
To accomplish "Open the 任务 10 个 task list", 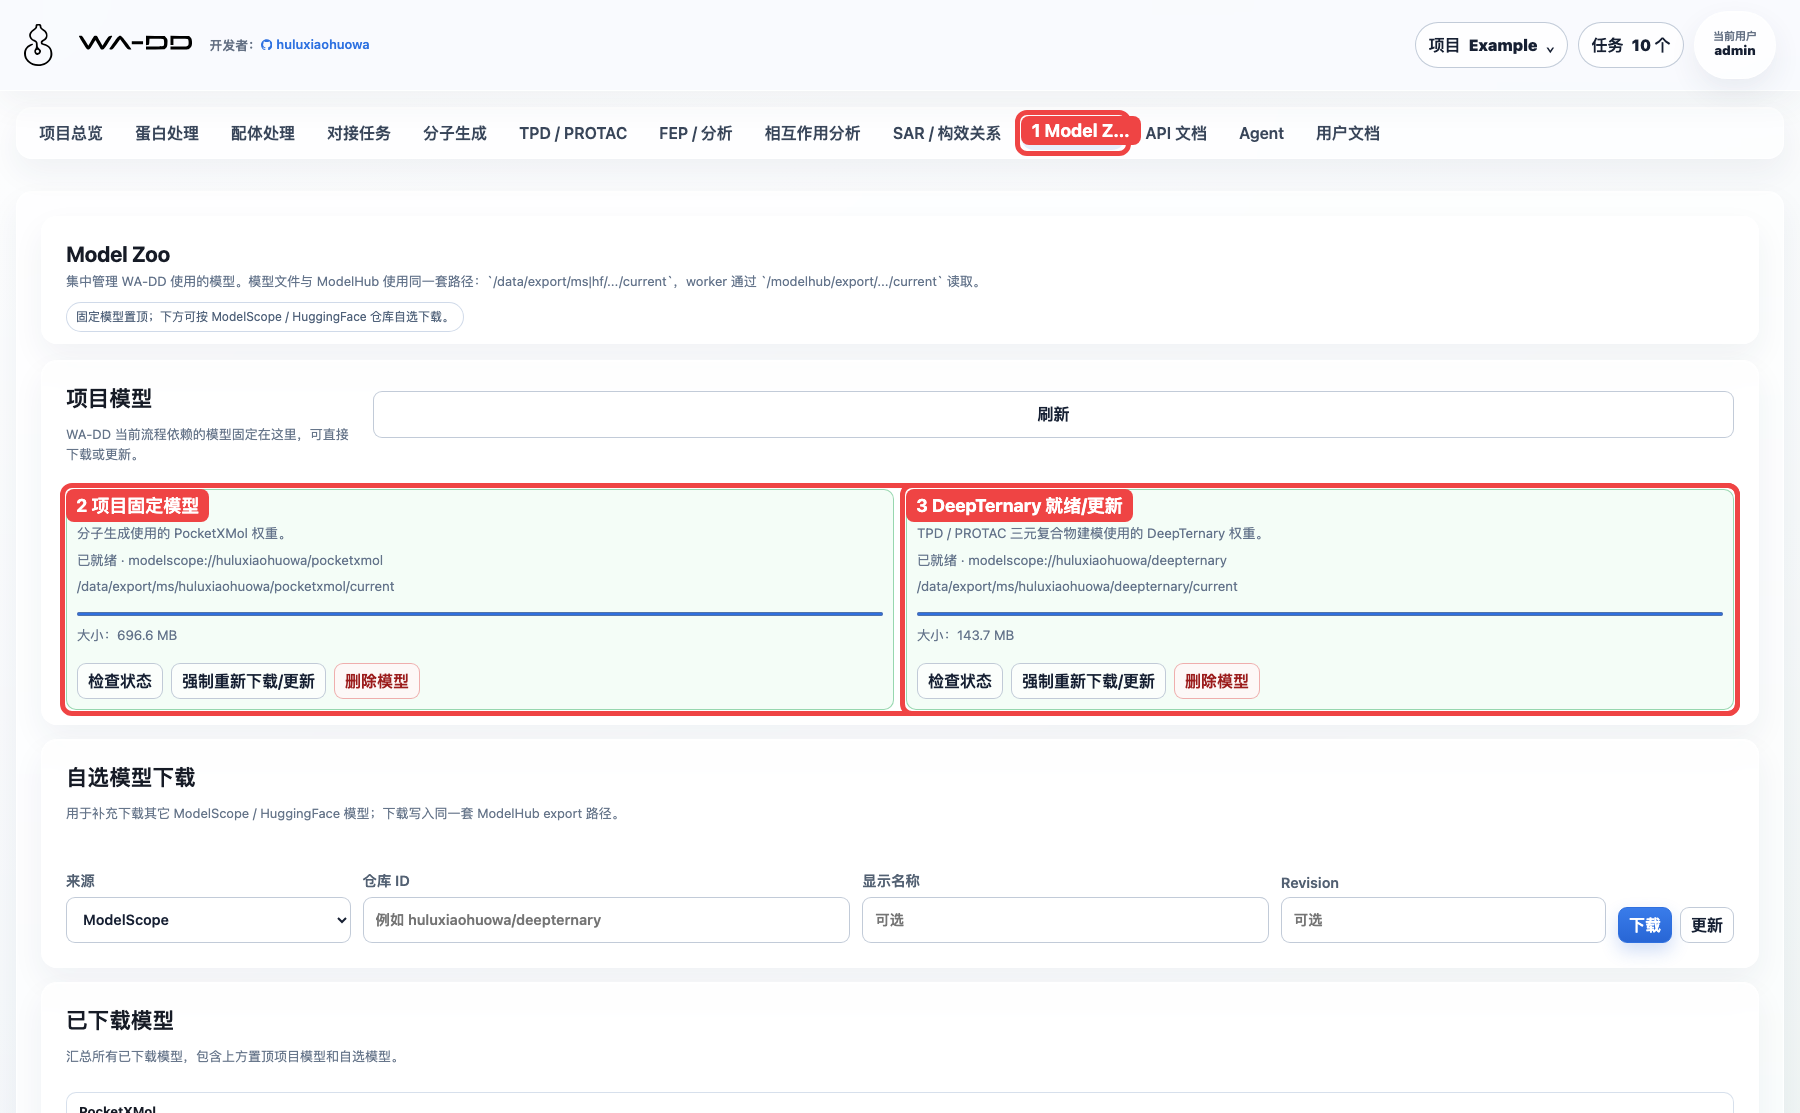I will tap(1631, 45).
